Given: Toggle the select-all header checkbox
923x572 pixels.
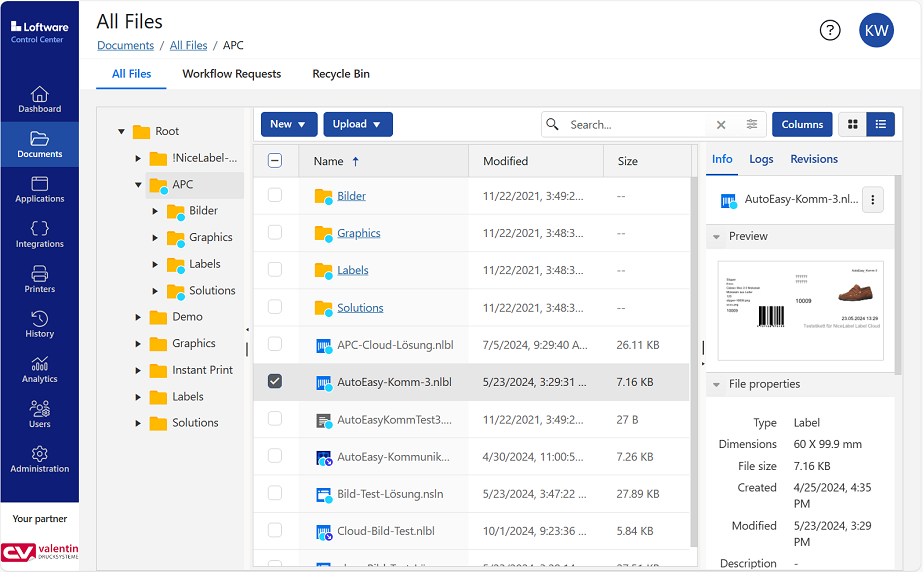Looking at the screenshot, I should (276, 161).
